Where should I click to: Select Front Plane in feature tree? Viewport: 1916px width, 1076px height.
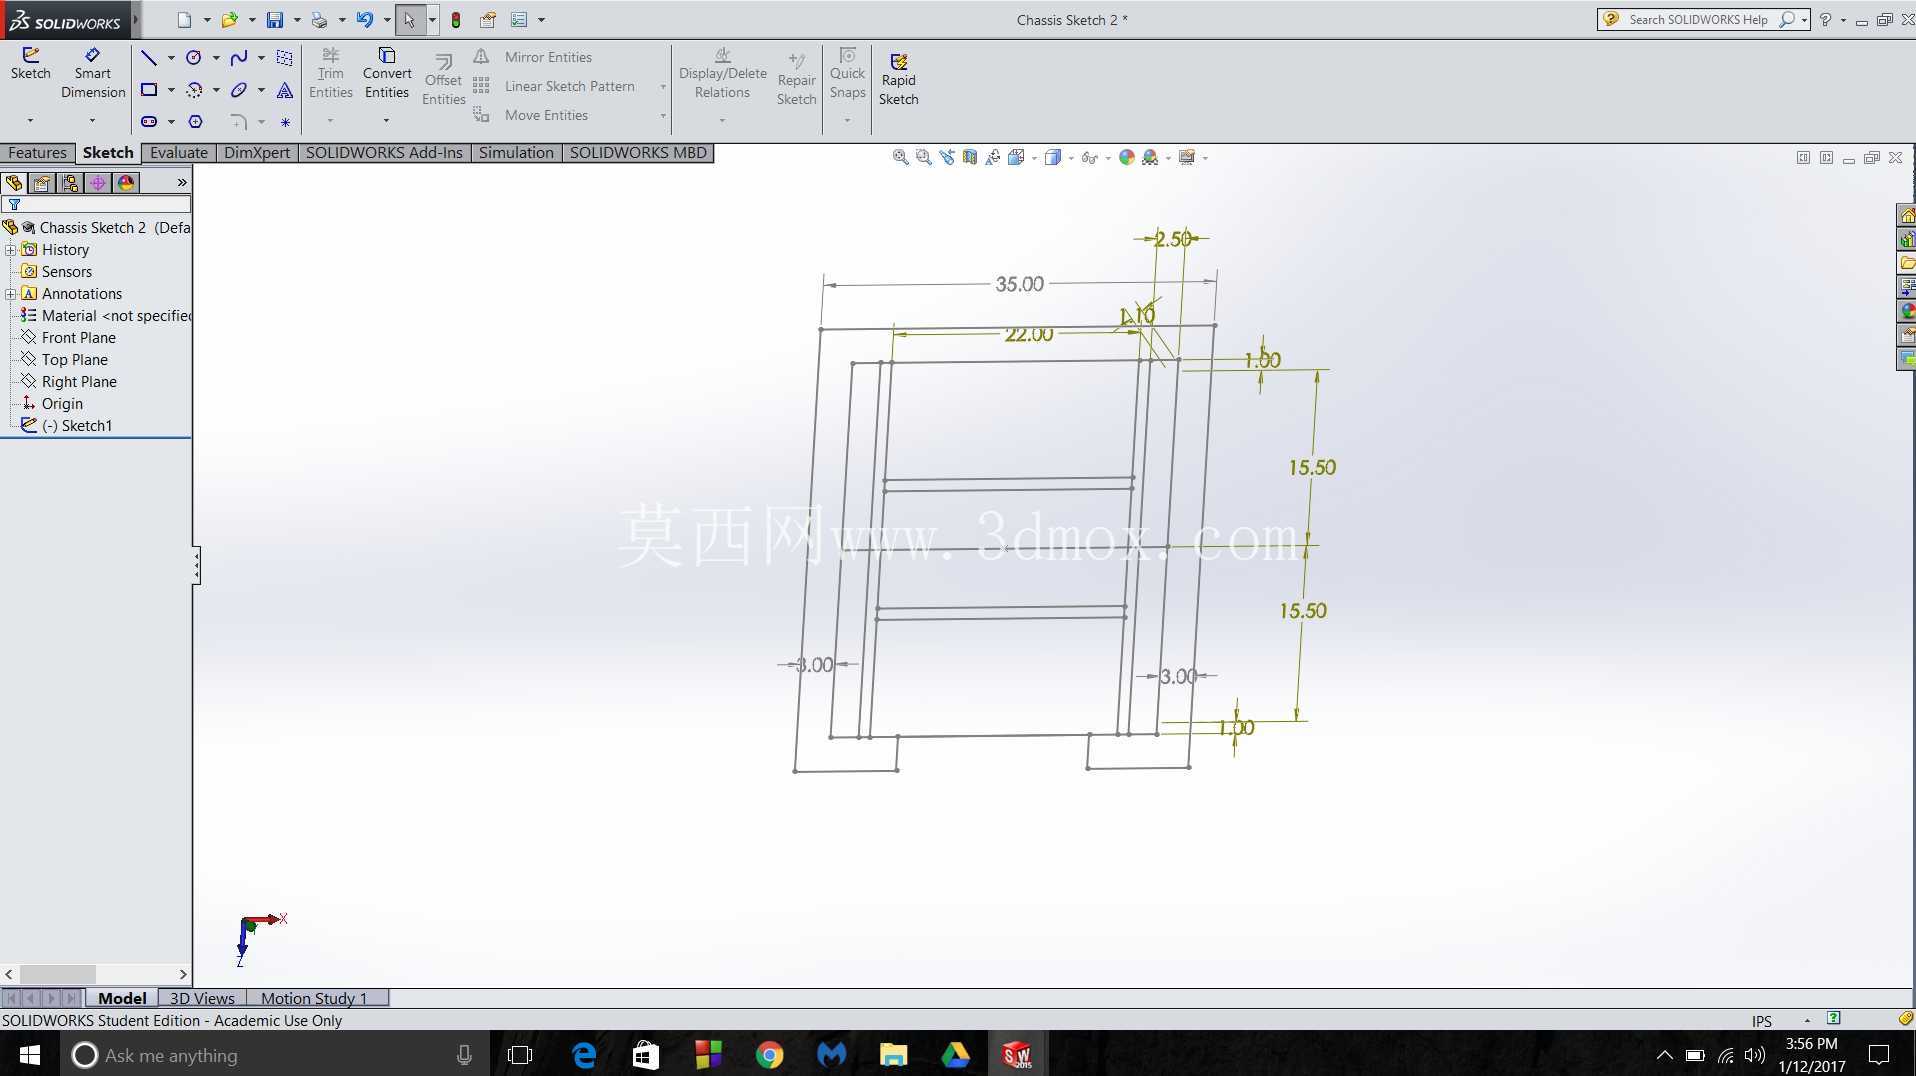pyautogui.click(x=79, y=338)
